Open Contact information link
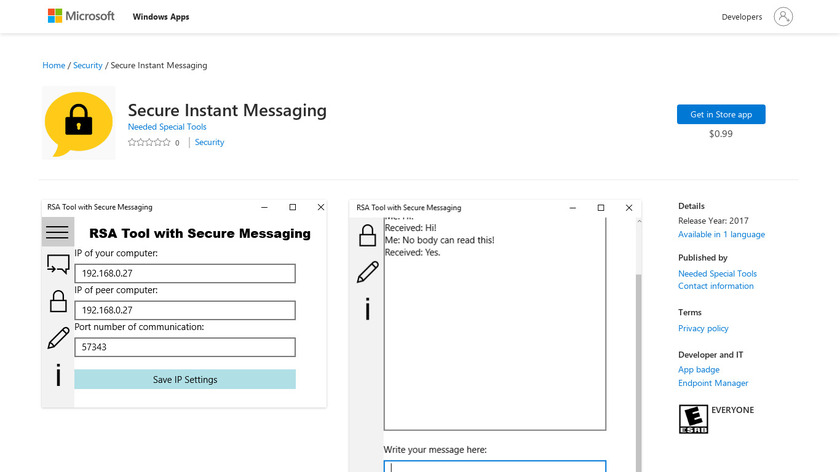840x472 pixels. tap(716, 286)
